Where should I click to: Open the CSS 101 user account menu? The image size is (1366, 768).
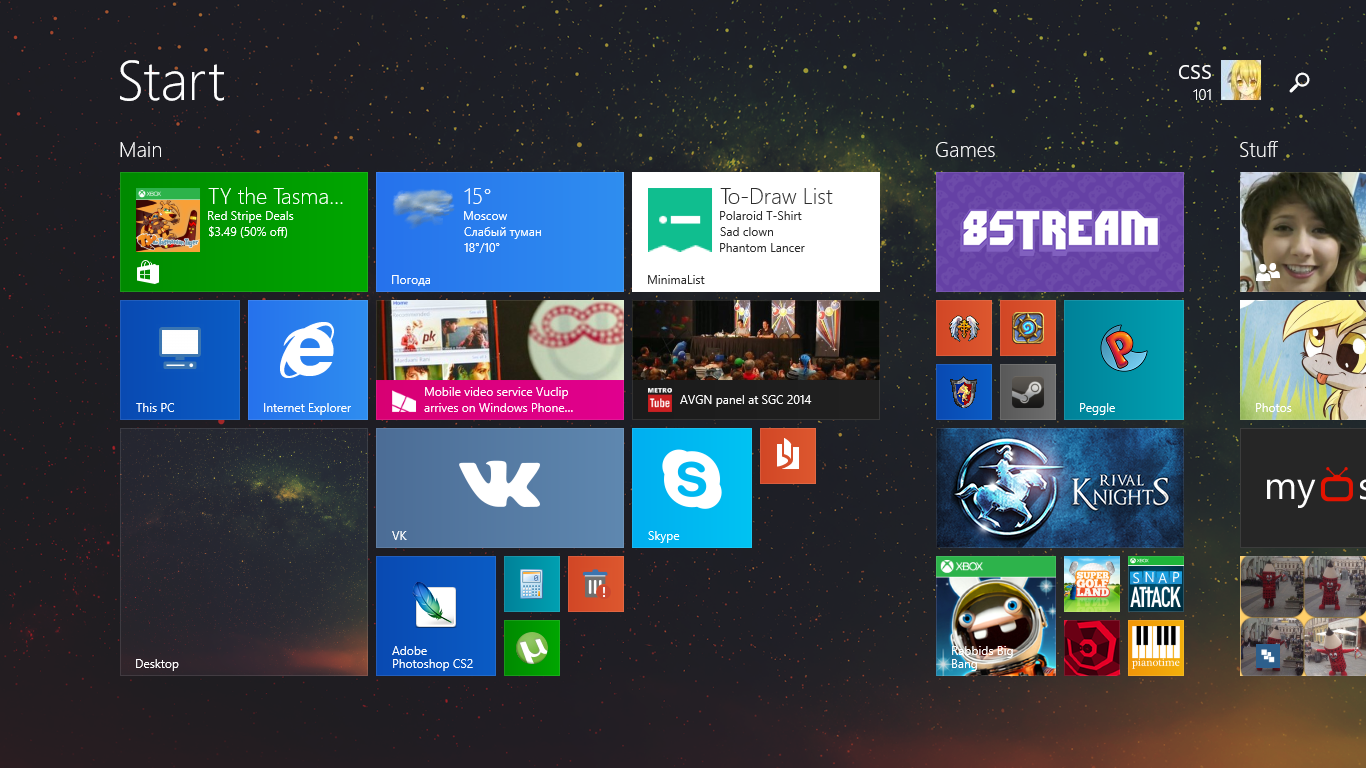pyautogui.click(x=1219, y=80)
